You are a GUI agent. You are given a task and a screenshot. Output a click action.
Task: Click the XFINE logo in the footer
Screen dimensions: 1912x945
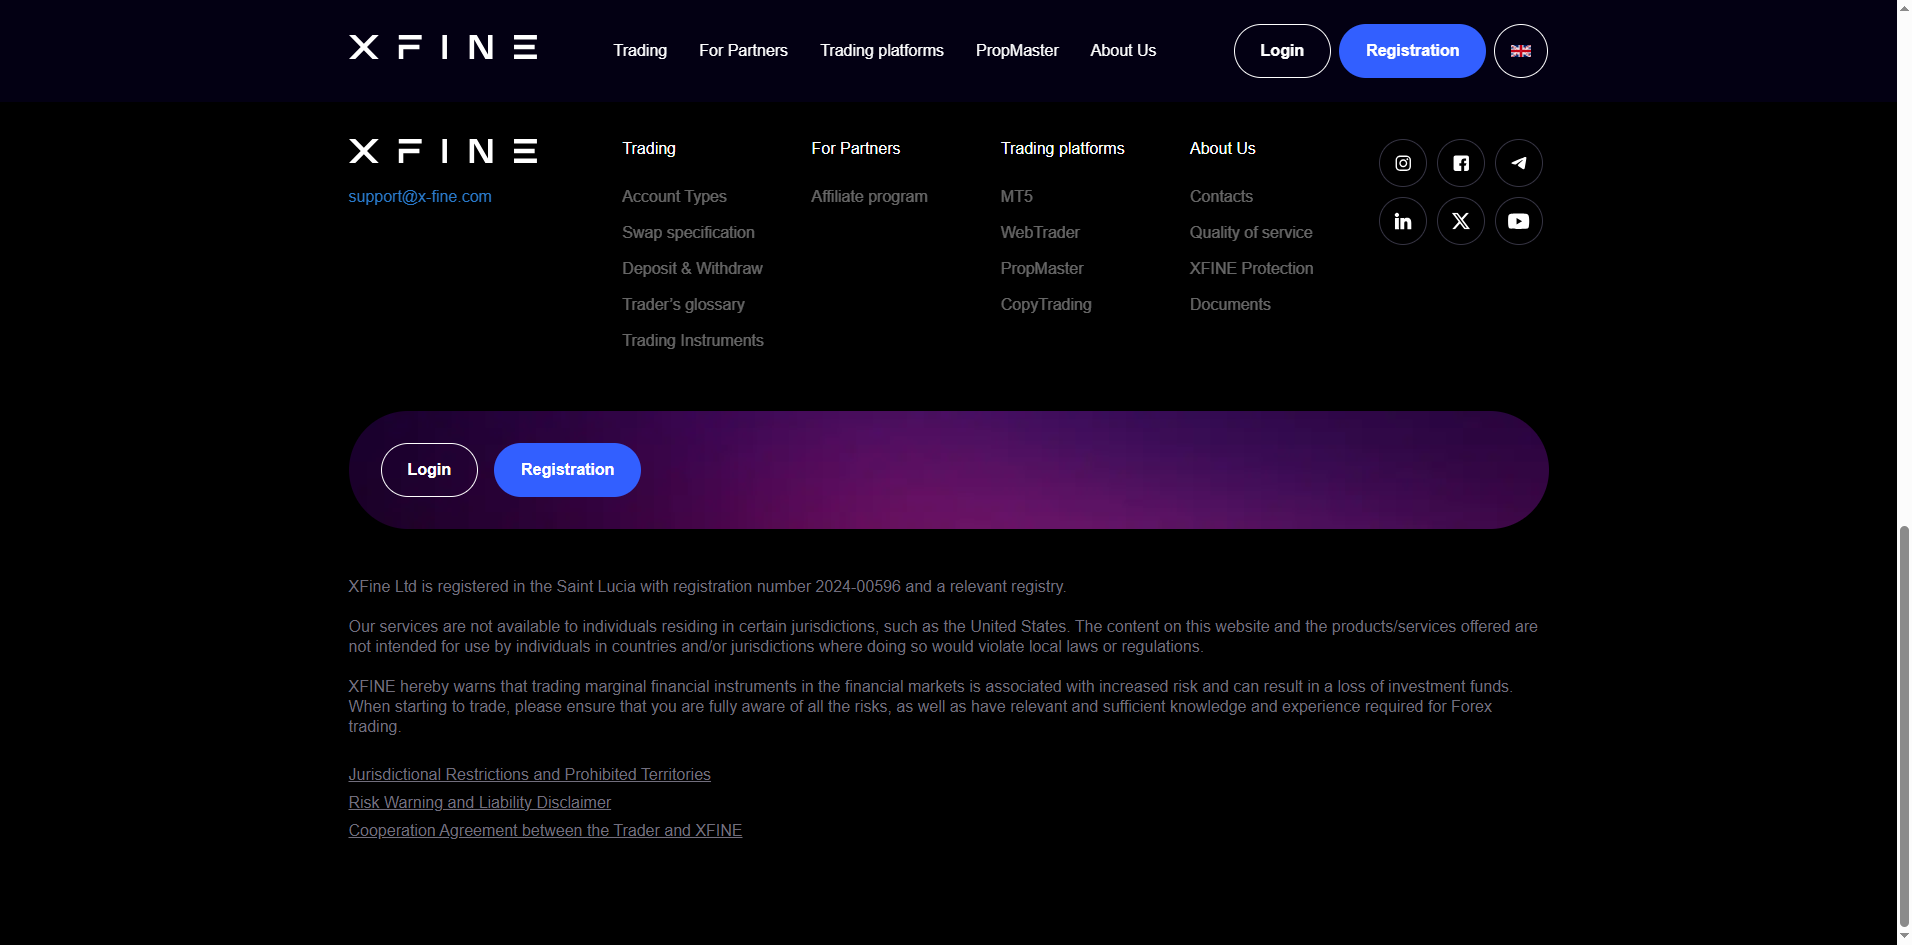tap(443, 151)
